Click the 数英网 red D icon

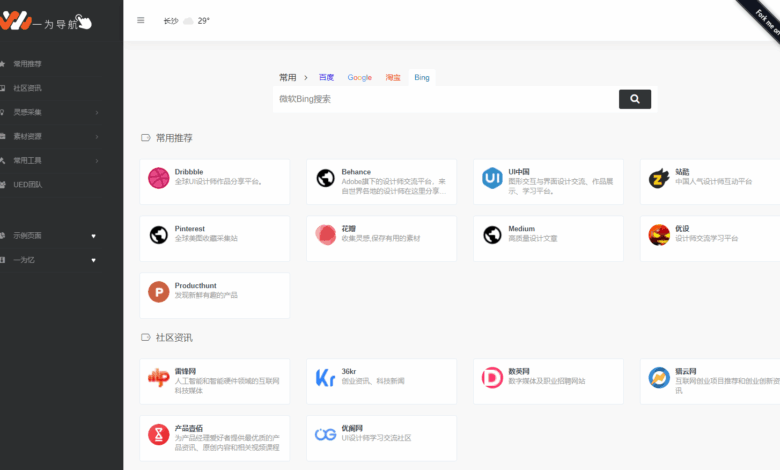pyautogui.click(x=492, y=378)
